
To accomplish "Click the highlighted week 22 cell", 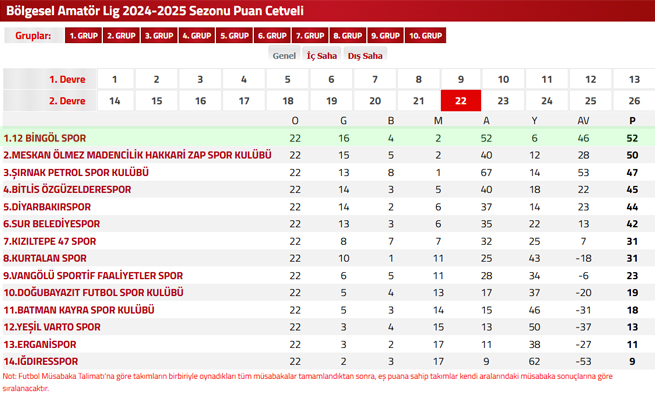I will click(x=461, y=101).
